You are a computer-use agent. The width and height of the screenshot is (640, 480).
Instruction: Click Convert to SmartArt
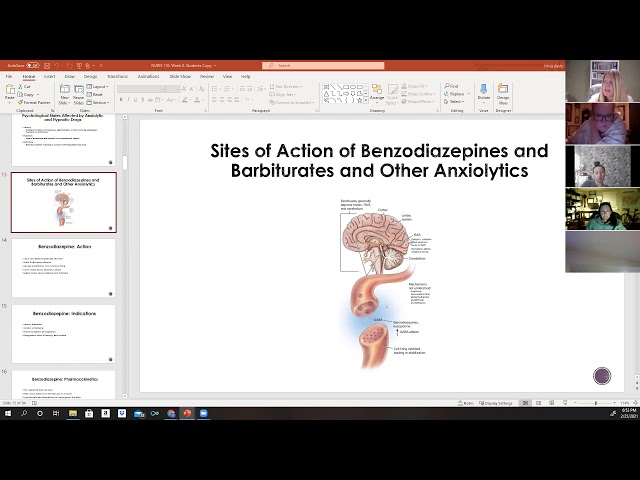tap(292, 102)
